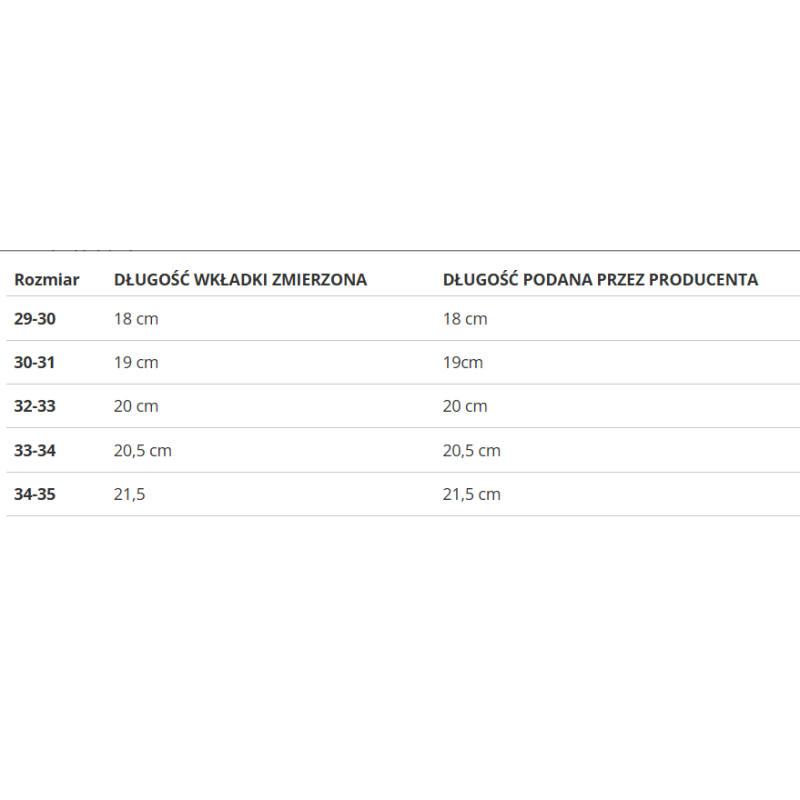This screenshot has height=800, width=800.
Task: Click measured 19 cm value for 30-31
Action: (x=136, y=363)
